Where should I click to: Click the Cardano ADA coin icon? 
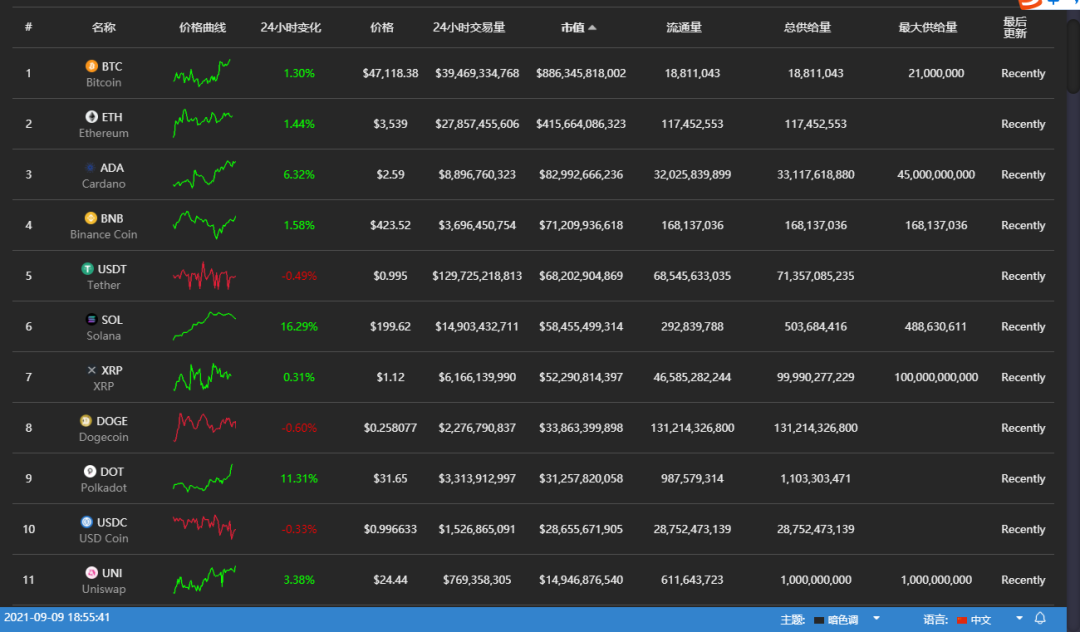(90, 168)
